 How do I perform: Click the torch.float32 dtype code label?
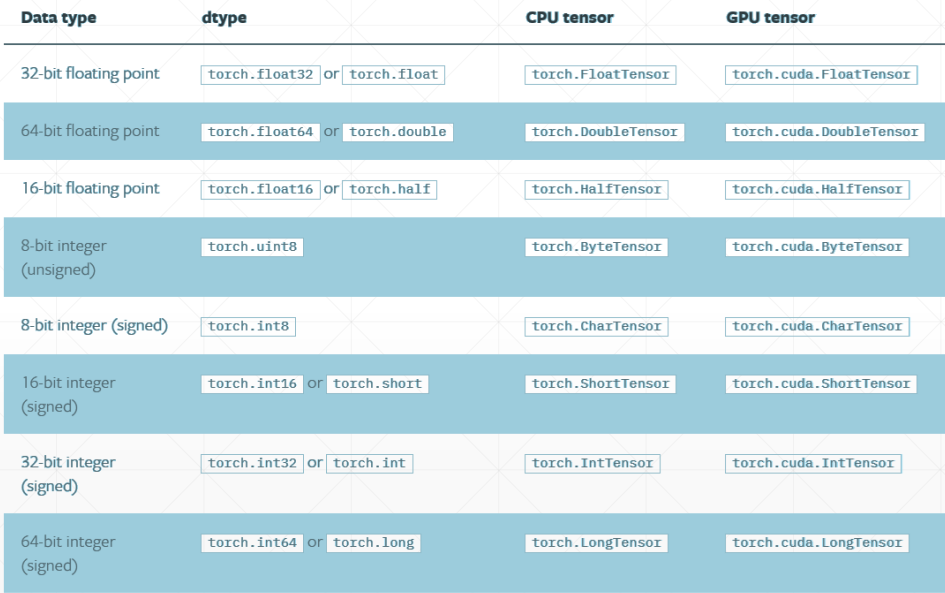[x=258, y=74]
